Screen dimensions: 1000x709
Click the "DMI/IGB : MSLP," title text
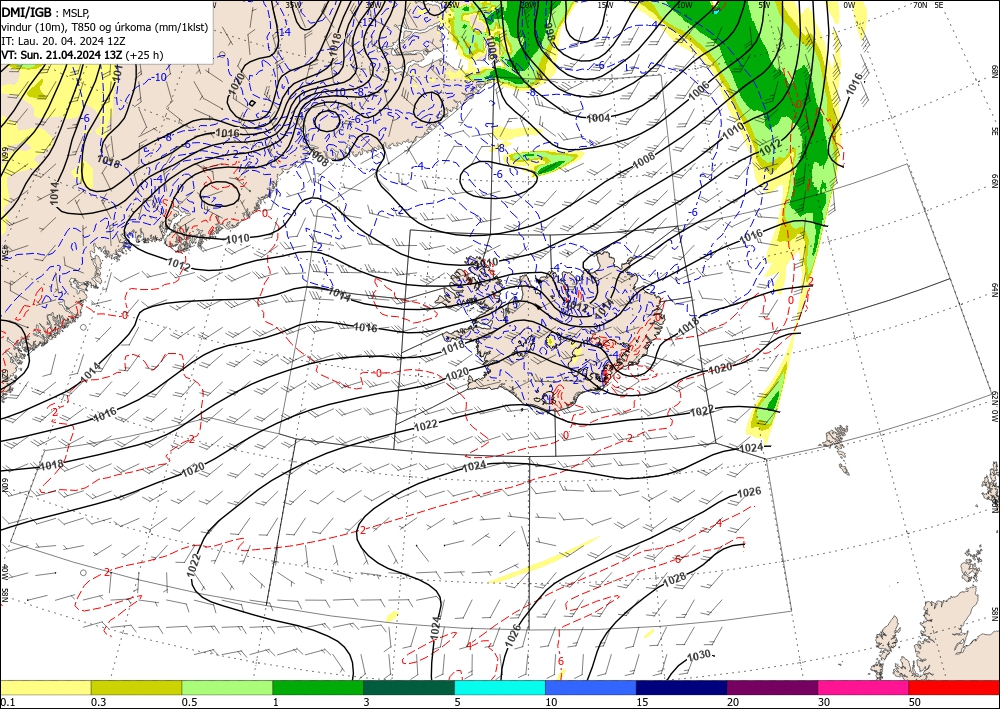tap(46, 11)
